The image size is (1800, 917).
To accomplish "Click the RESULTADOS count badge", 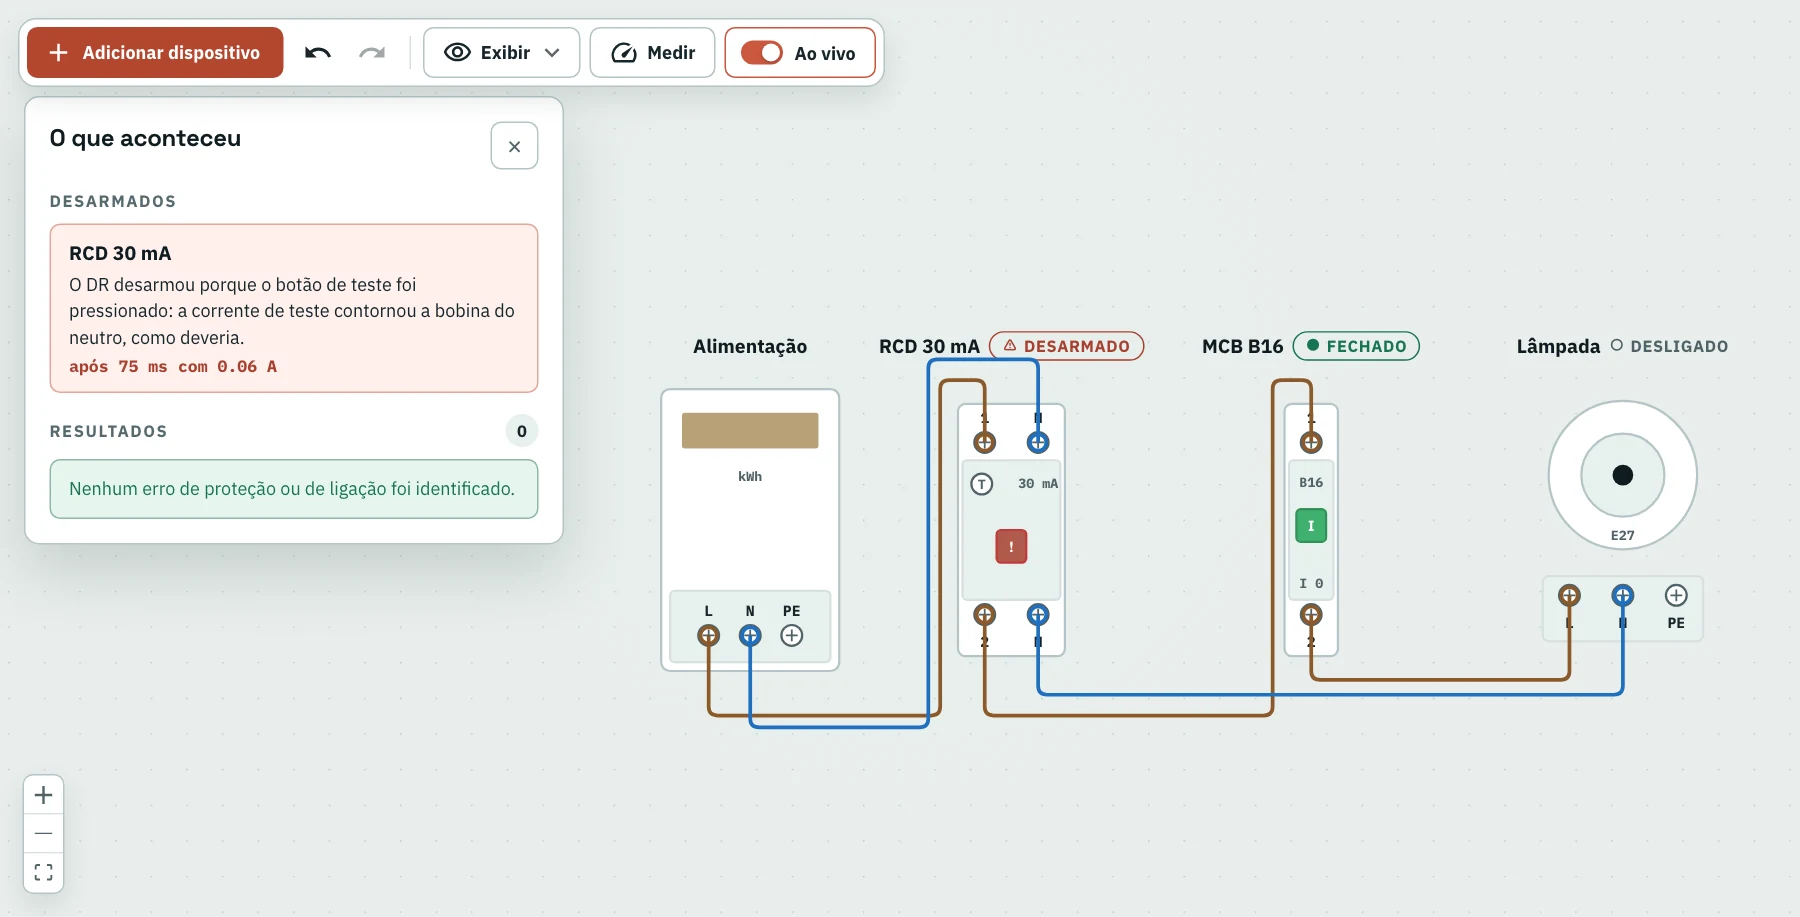I will [521, 431].
